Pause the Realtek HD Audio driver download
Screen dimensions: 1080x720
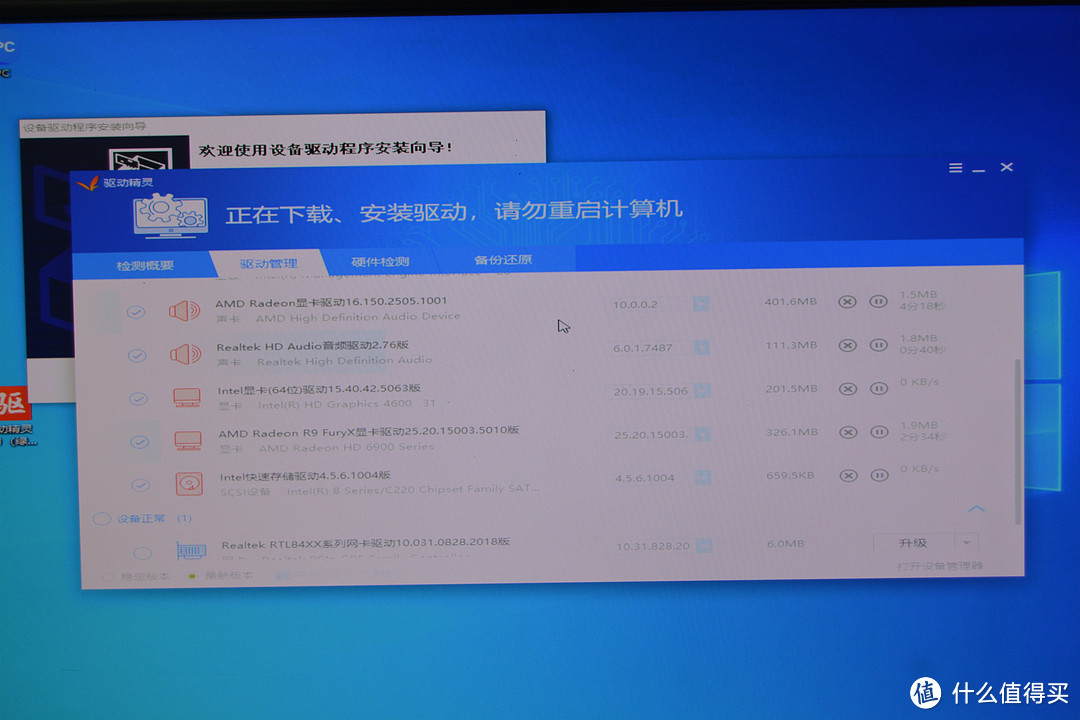879,347
